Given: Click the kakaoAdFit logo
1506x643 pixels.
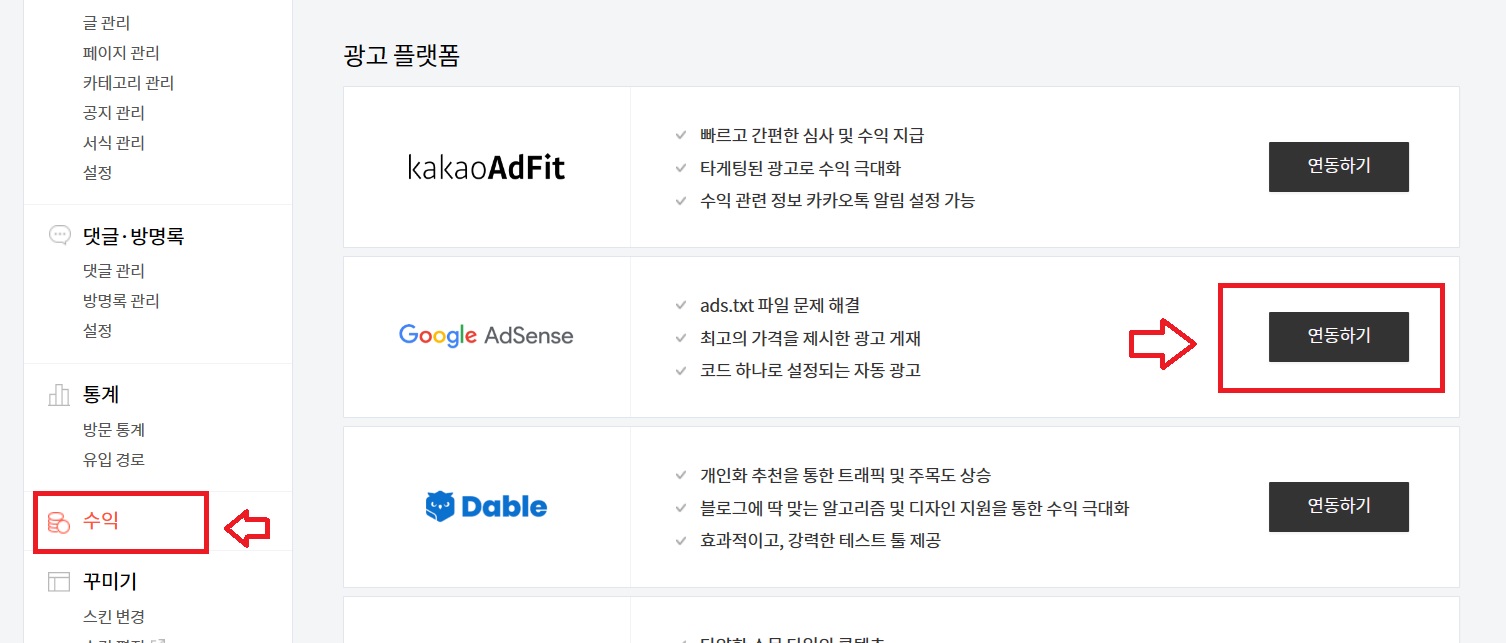Looking at the screenshot, I should pos(487,166).
